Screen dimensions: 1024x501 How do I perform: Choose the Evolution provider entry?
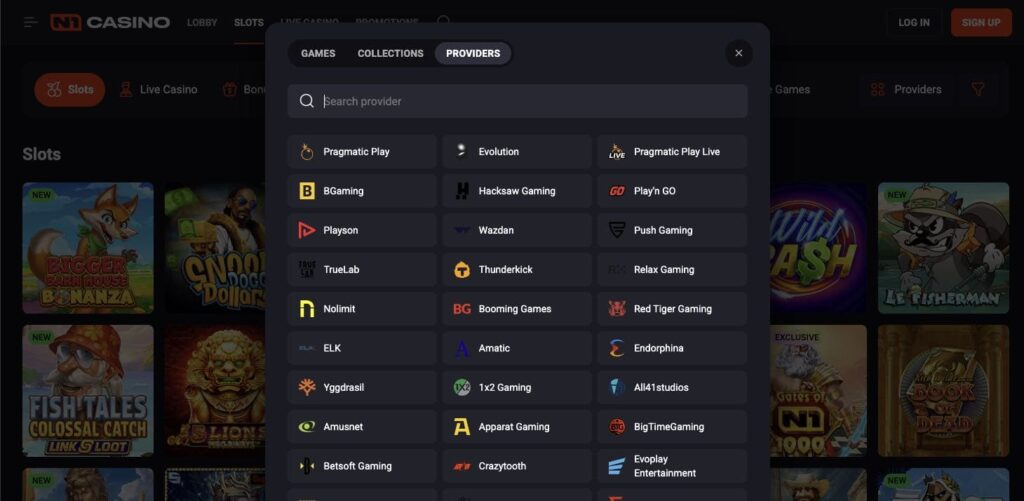[517, 152]
